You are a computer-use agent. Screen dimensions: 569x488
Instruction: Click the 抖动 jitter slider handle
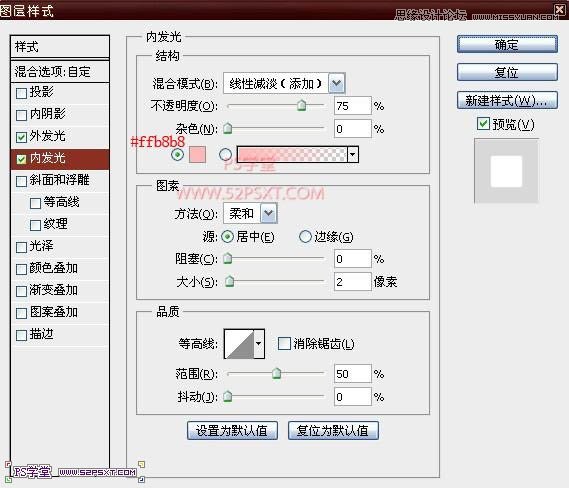point(228,397)
